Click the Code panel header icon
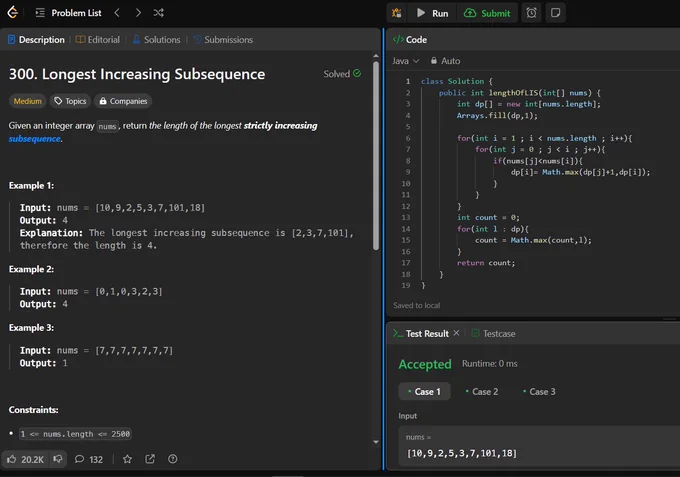This screenshot has width=680, height=477. tap(398, 39)
